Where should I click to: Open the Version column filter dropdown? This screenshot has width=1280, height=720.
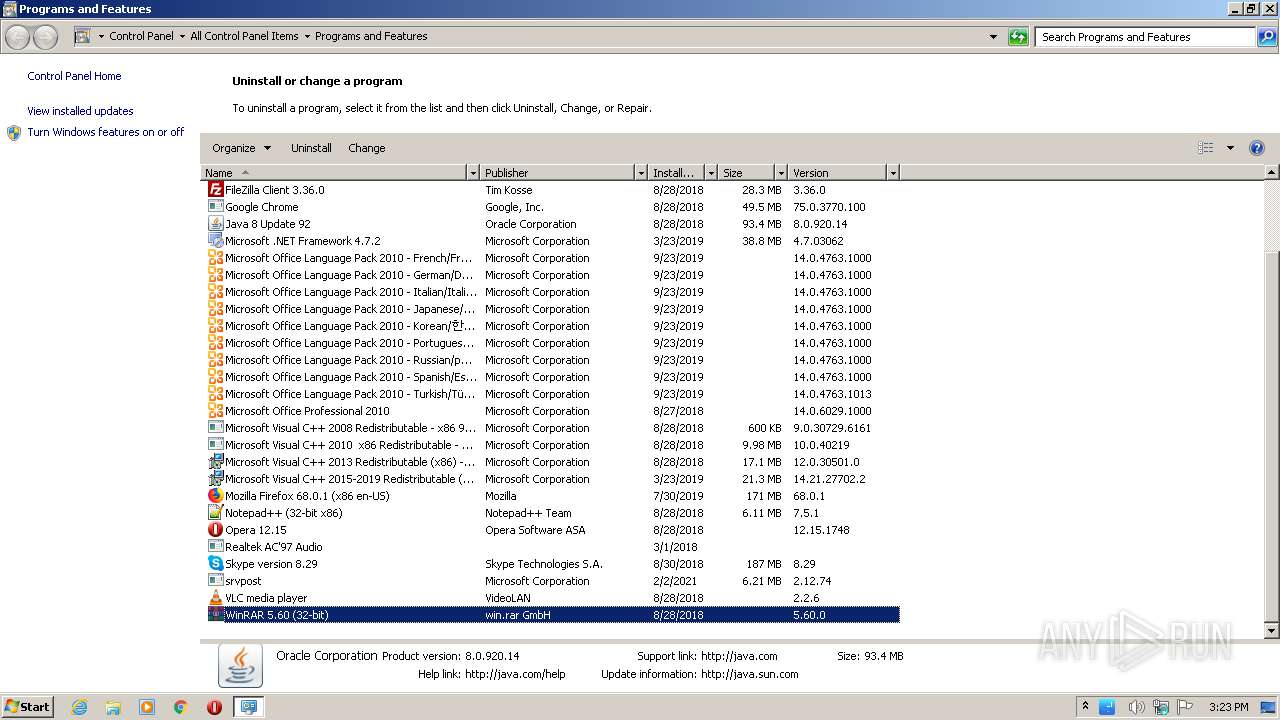893,173
